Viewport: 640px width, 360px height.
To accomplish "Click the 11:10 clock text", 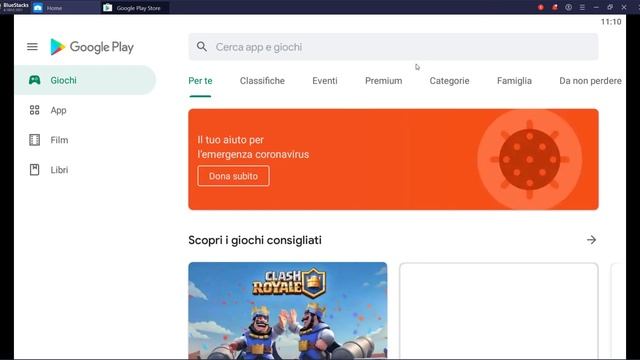I will 611,22.
